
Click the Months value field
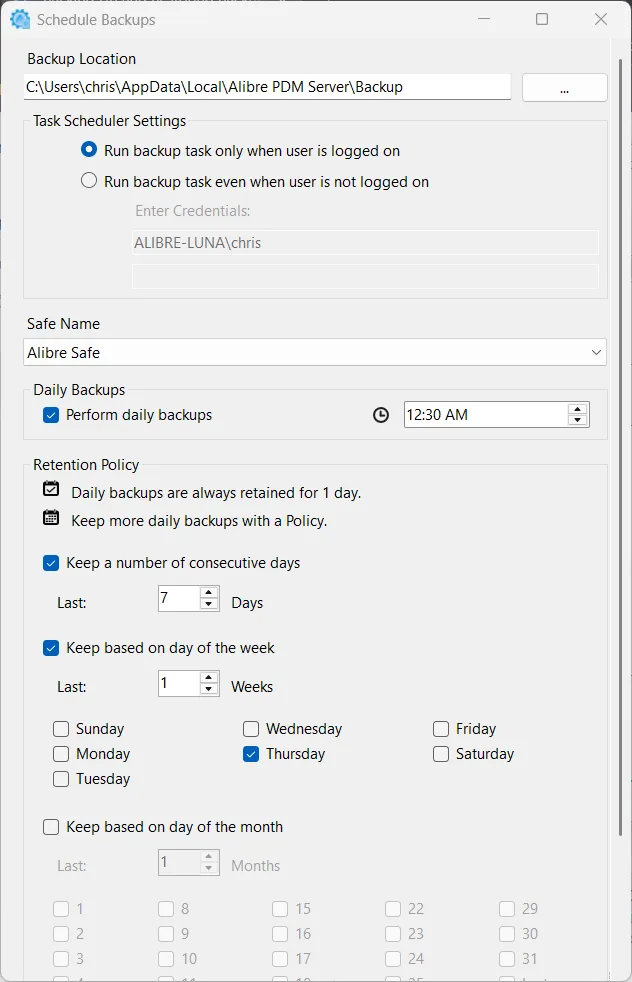tap(179, 862)
